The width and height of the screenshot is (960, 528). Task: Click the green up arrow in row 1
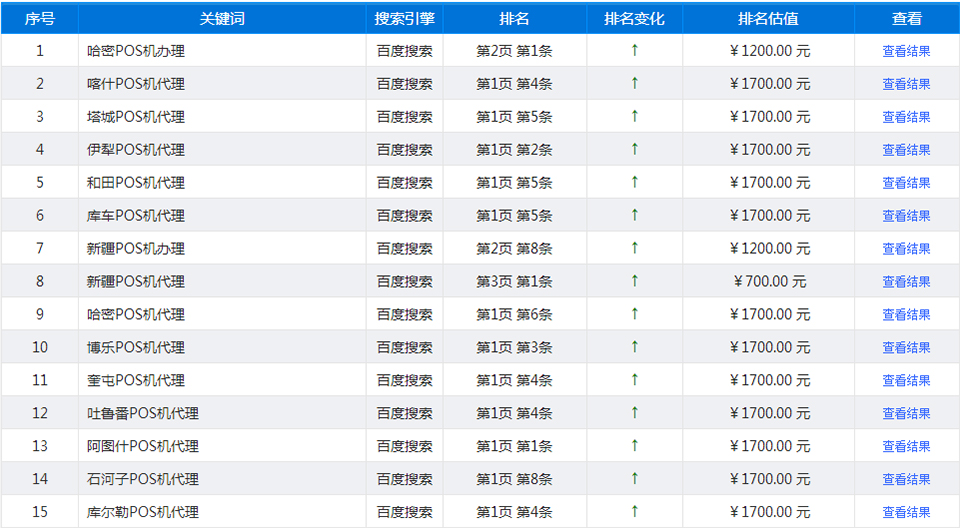[x=634, y=50]
